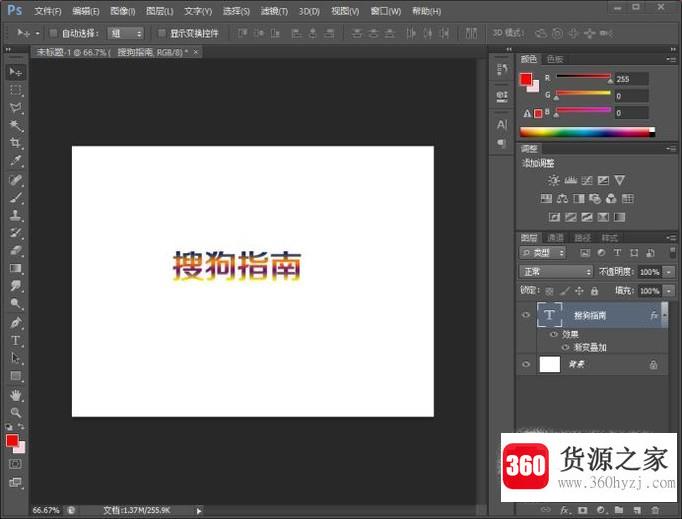Select the Eraser tool
Image resolution: width=682 pixels, height=519 pixels.
click(16, 250)
